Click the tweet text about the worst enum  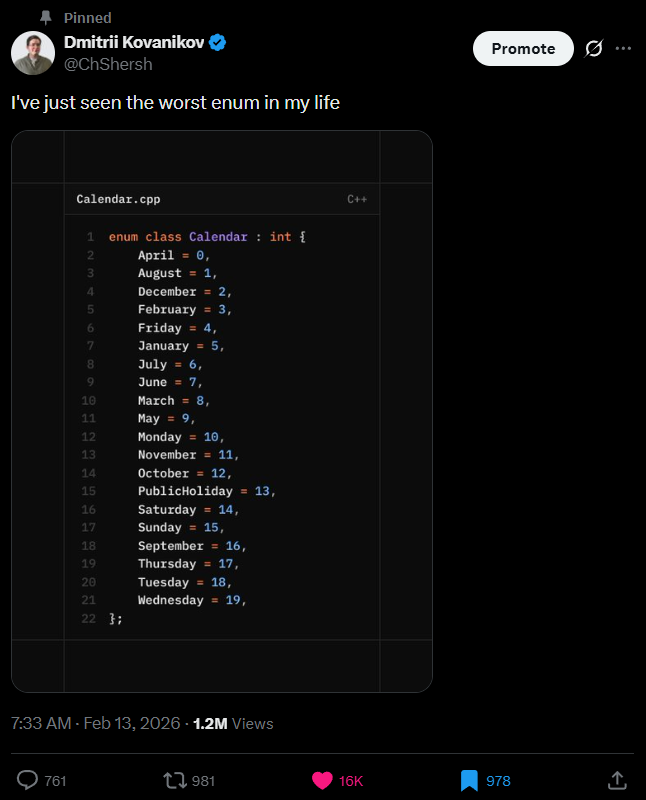coord(176,103)
